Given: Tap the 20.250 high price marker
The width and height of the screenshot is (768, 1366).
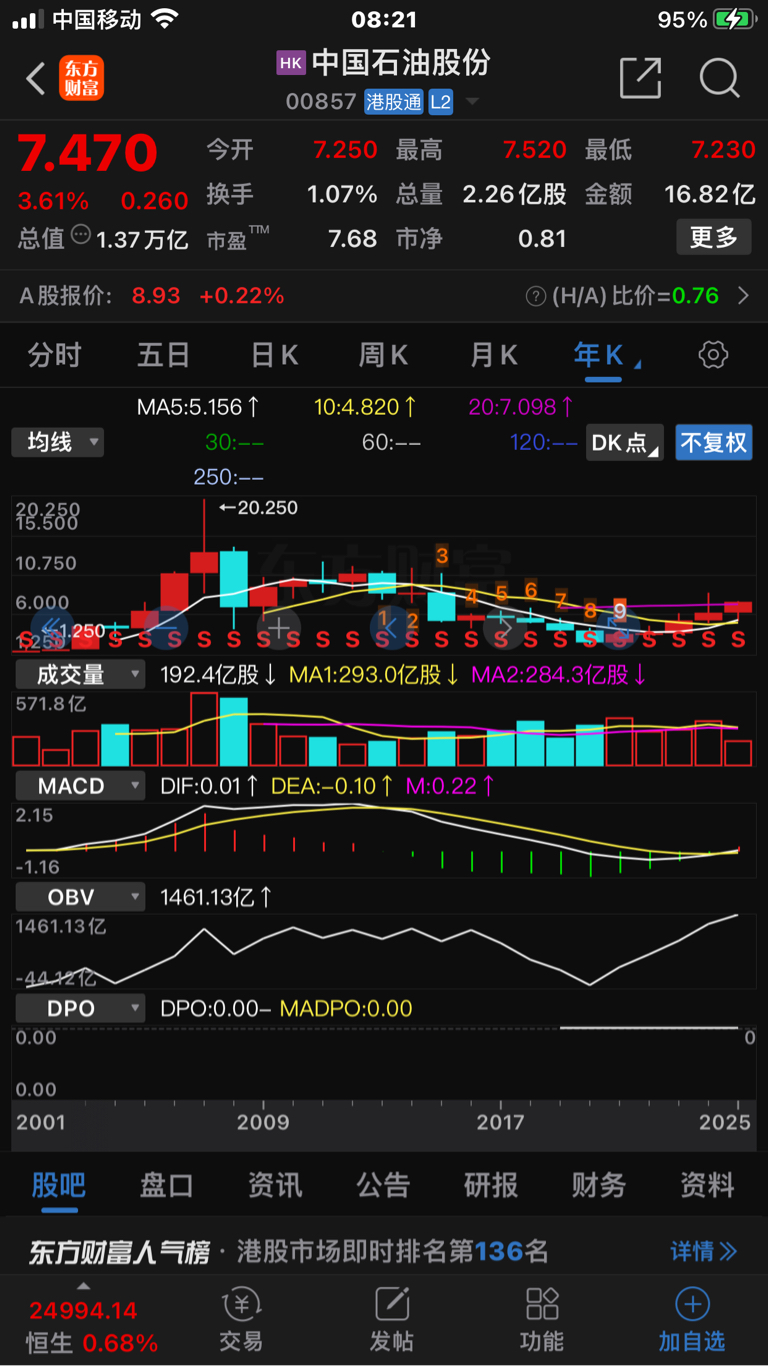Looking at the screenshot, I should pos(259,508).
